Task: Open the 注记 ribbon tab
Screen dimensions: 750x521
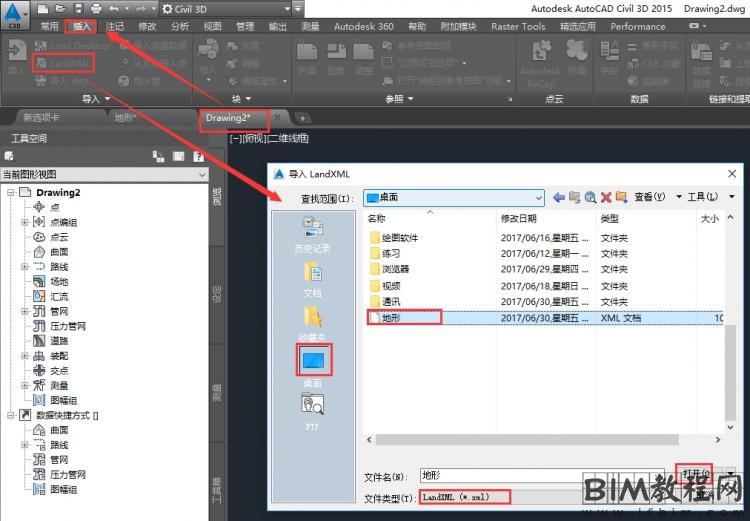Action: (x=114, y=26)
